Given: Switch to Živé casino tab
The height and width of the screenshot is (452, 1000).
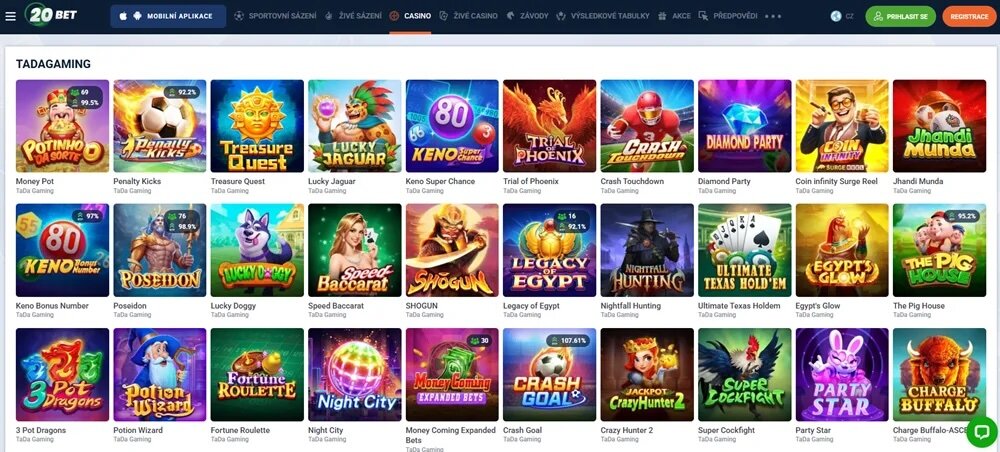Looking at the screenshot, I should pyautogui.click(x=468, y=16).
